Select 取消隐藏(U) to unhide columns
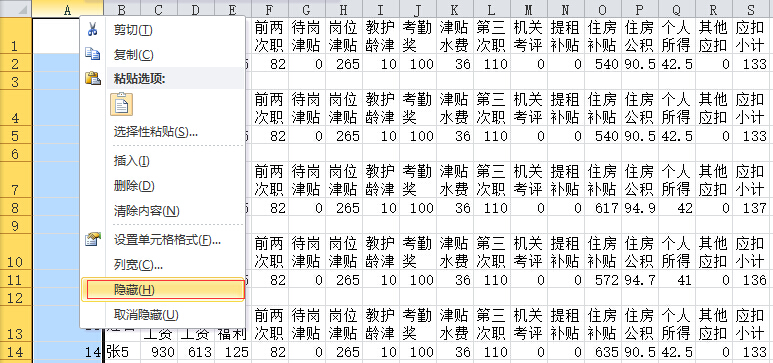Viewport: 773px width, 363px height. pyautogui.click(x=146, y=315)
